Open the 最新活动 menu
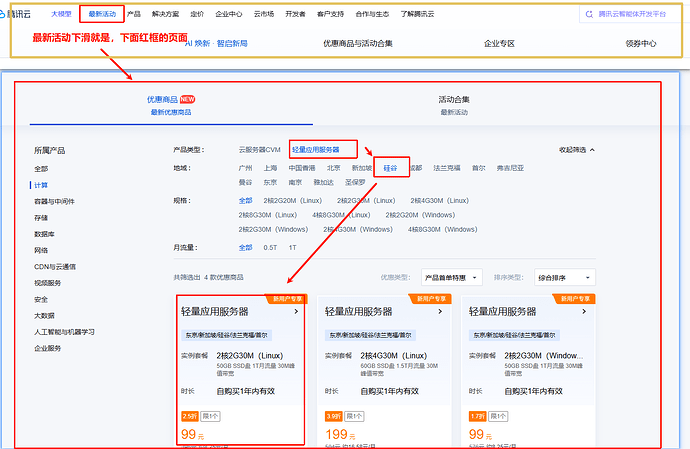Viewport: 690px width, 449px height. click(x=102, y=14)
